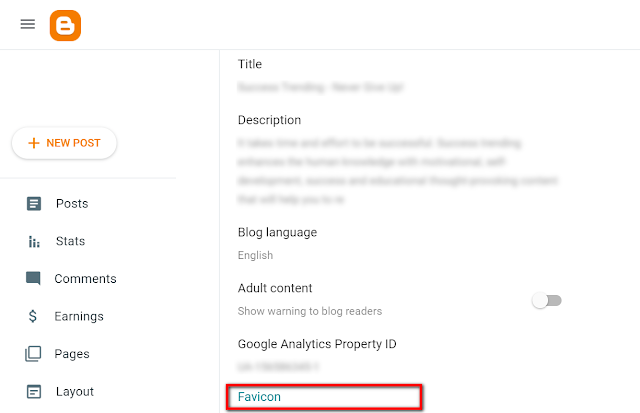640x413 pixels.
Task: Open the Earnings section label
Action: click(79, 317)
